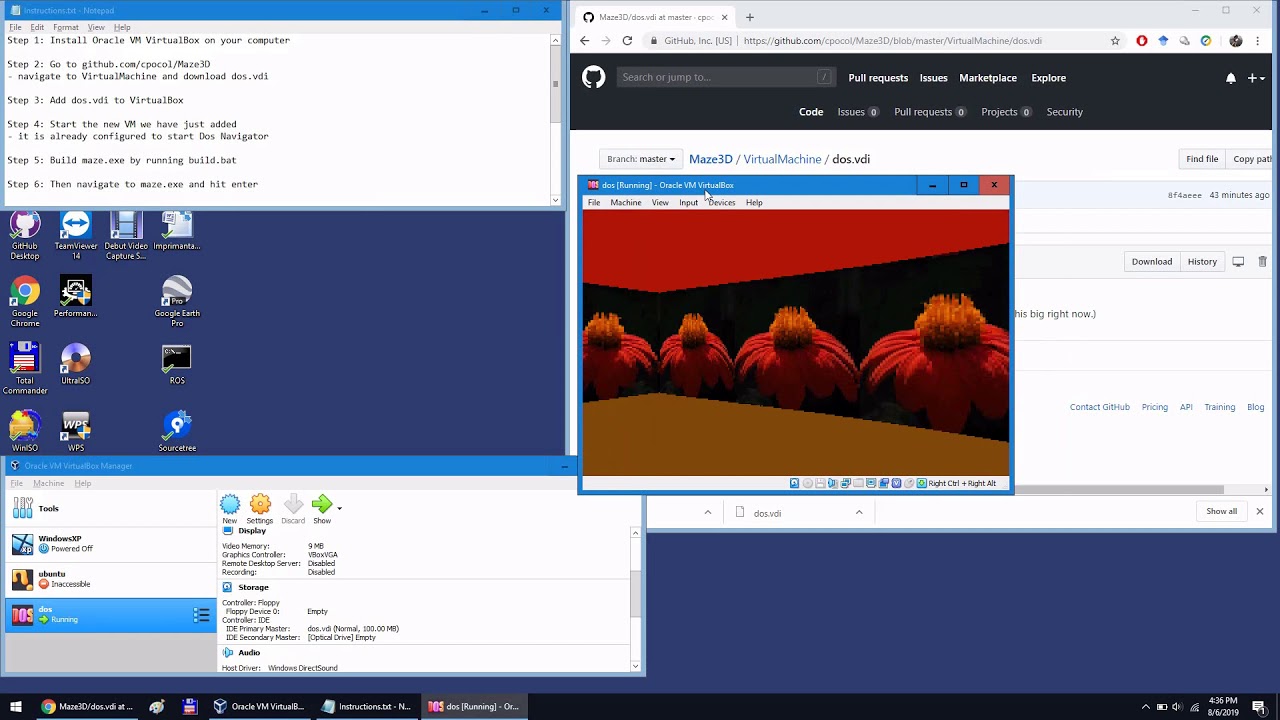Open Format menu in Notepad
This screenshot has width=1280, height=720.
tap(65, 27)
